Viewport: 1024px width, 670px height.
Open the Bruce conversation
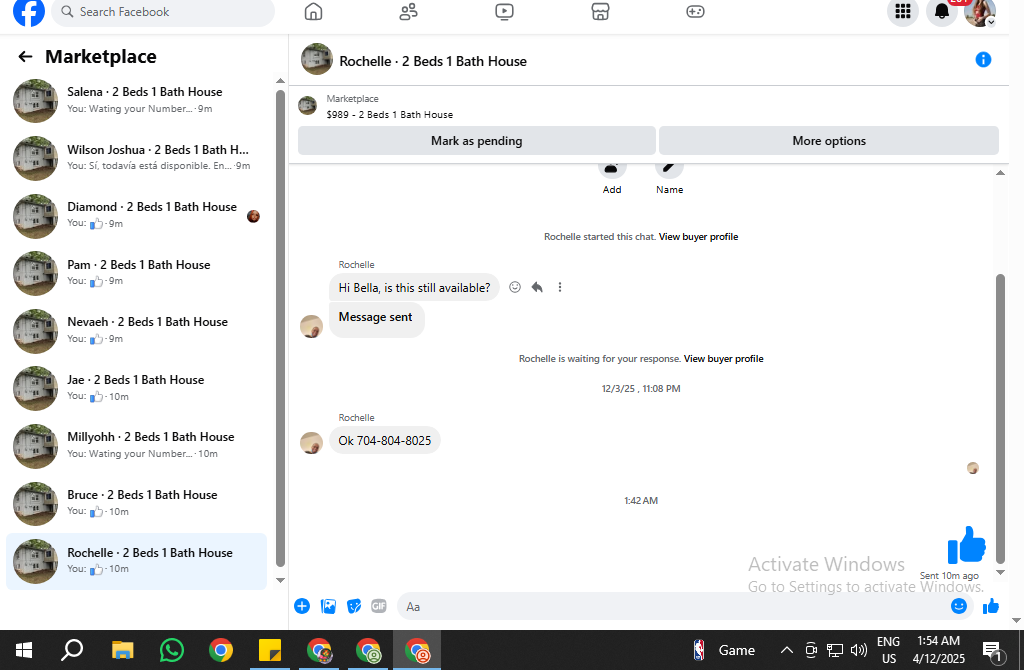(137, 503)
